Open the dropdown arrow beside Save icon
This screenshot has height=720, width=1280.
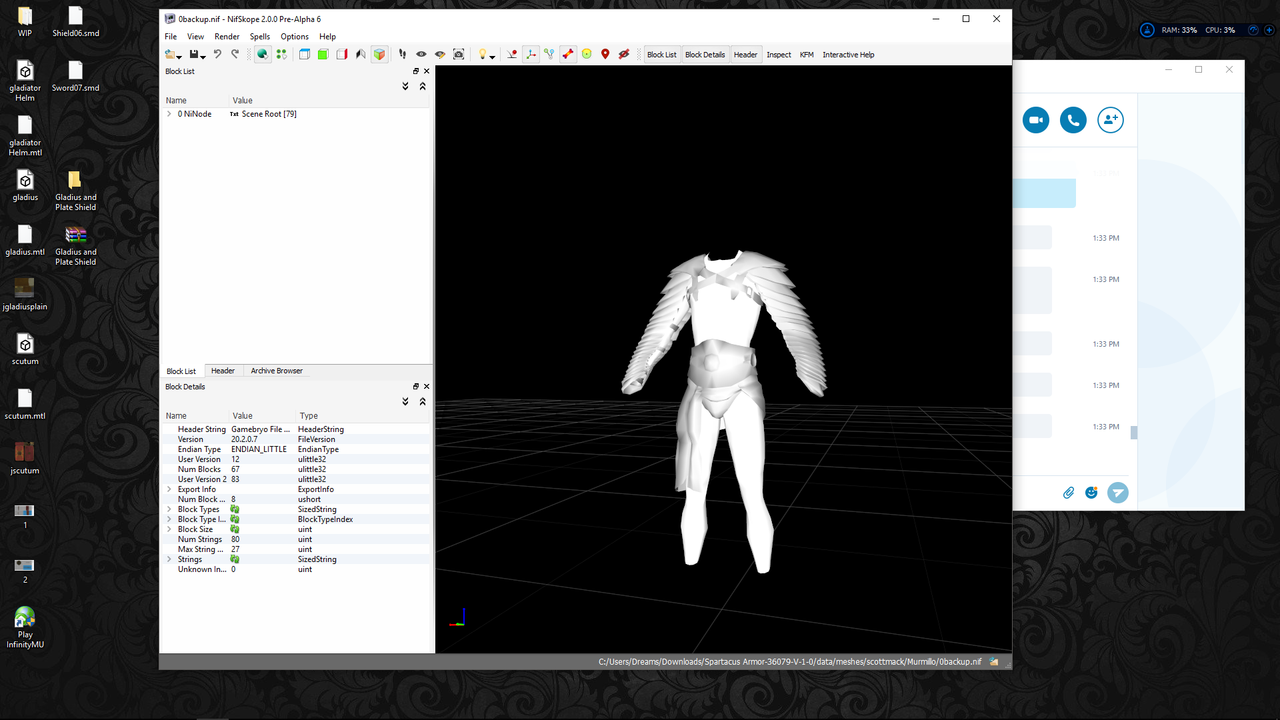204,57
